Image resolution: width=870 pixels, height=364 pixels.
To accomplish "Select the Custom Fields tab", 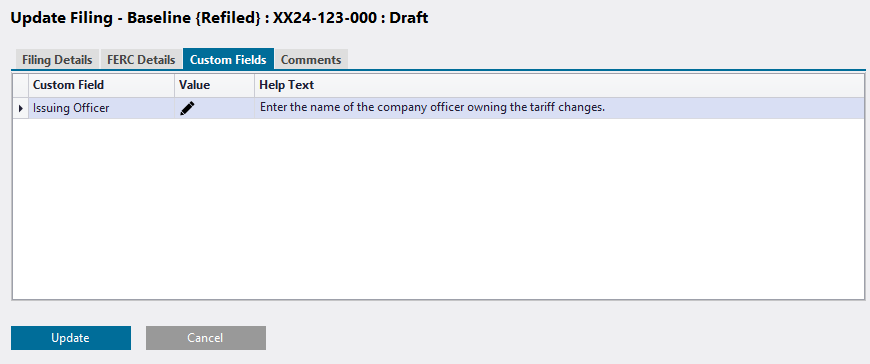I will tap(228, 59).
